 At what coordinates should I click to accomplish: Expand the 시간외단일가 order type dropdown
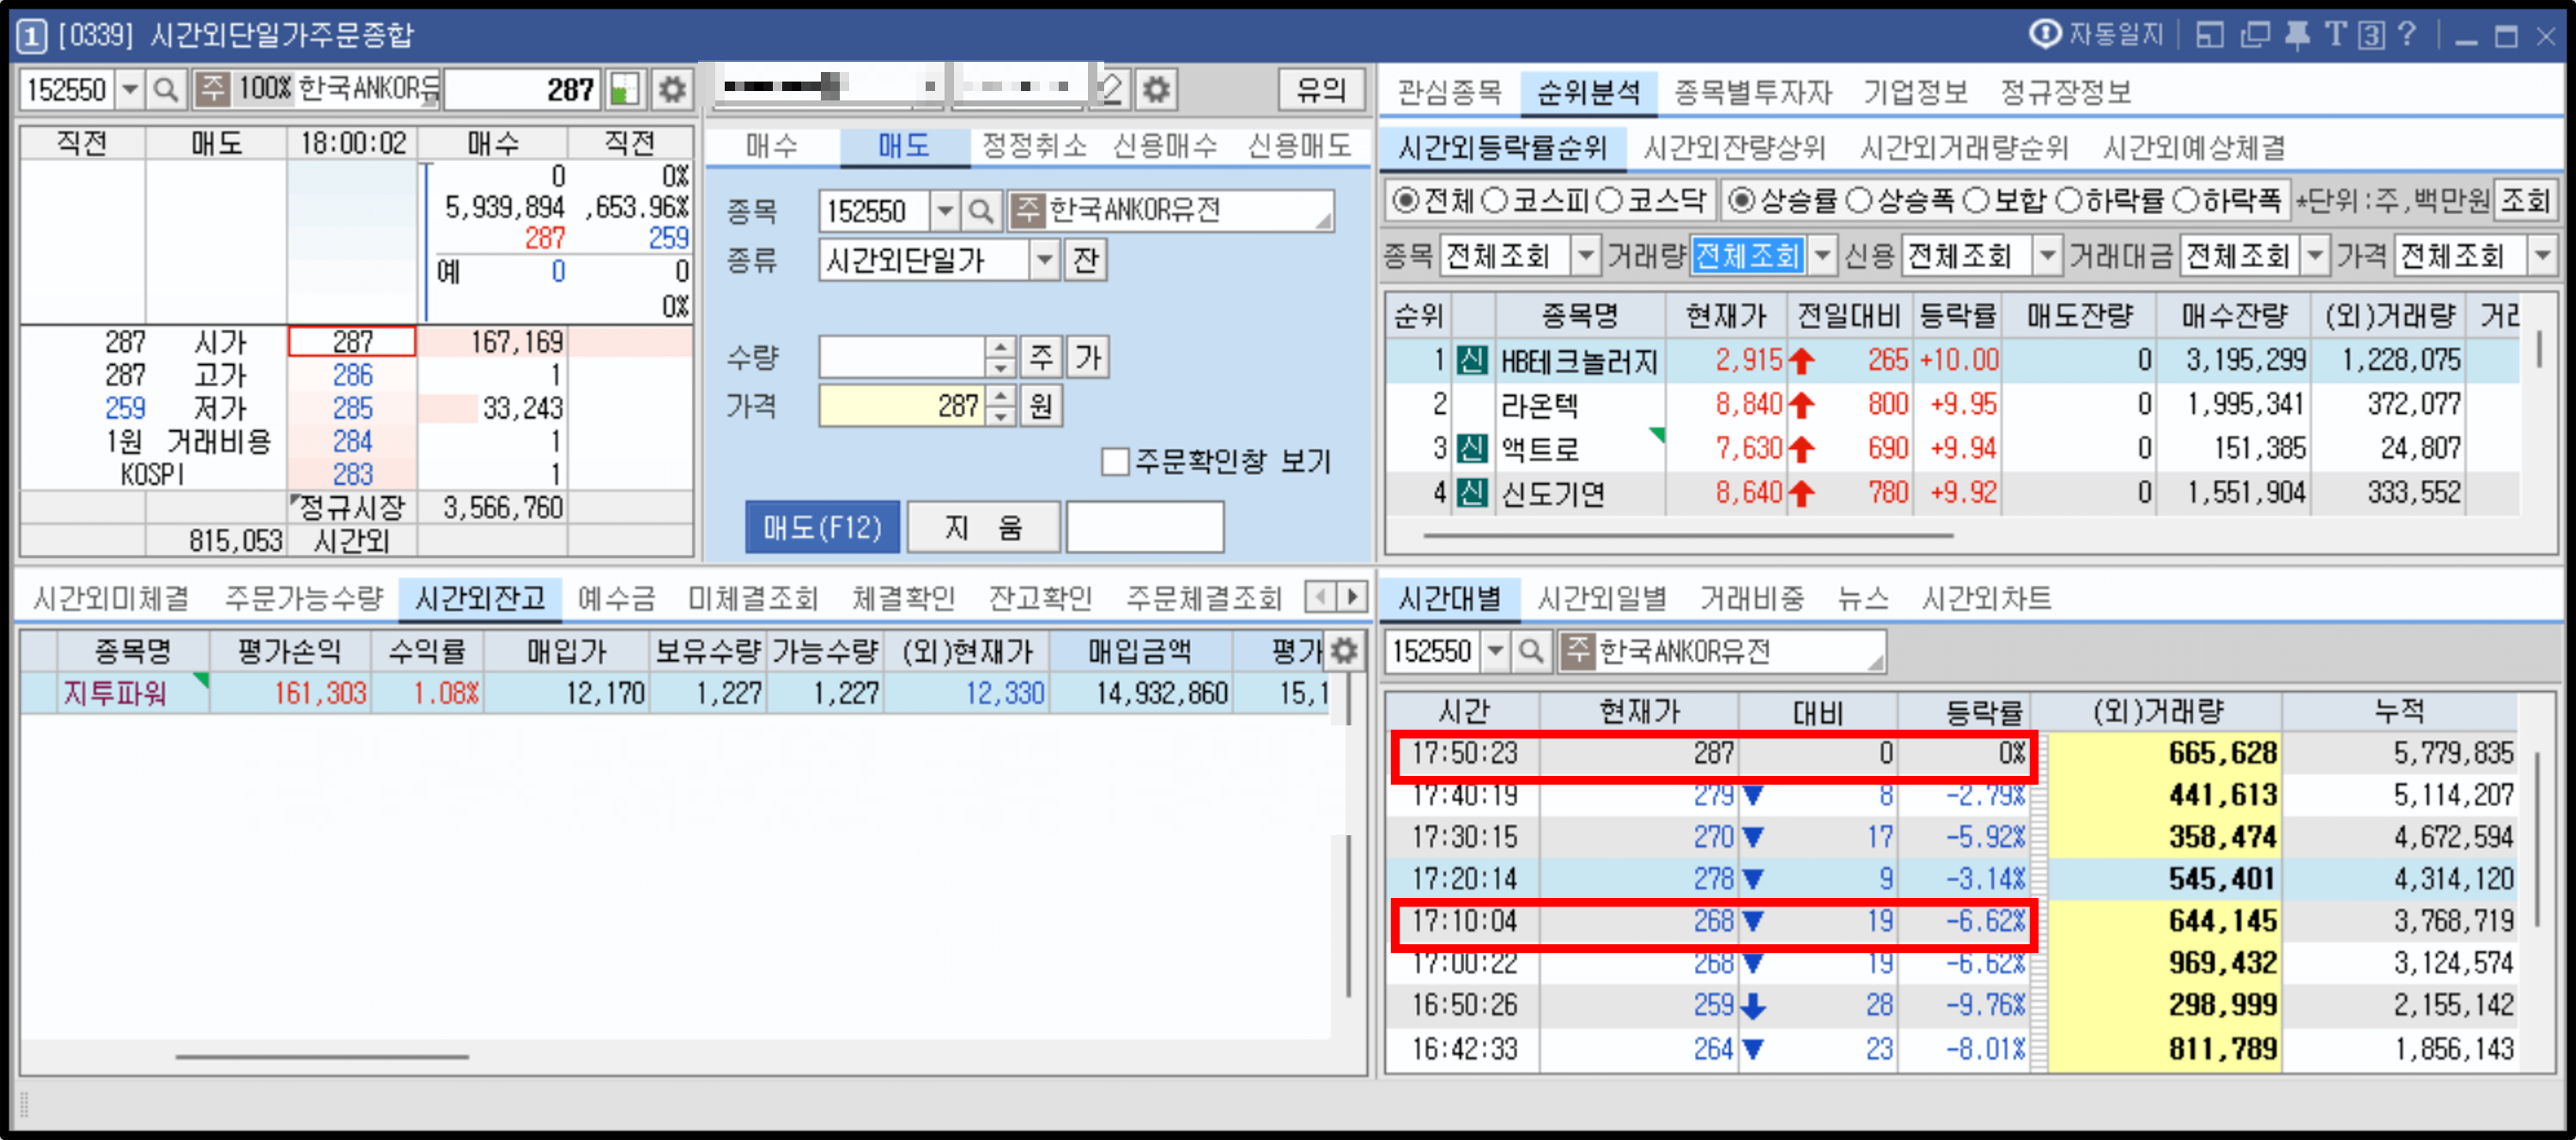click(1044, 260)
